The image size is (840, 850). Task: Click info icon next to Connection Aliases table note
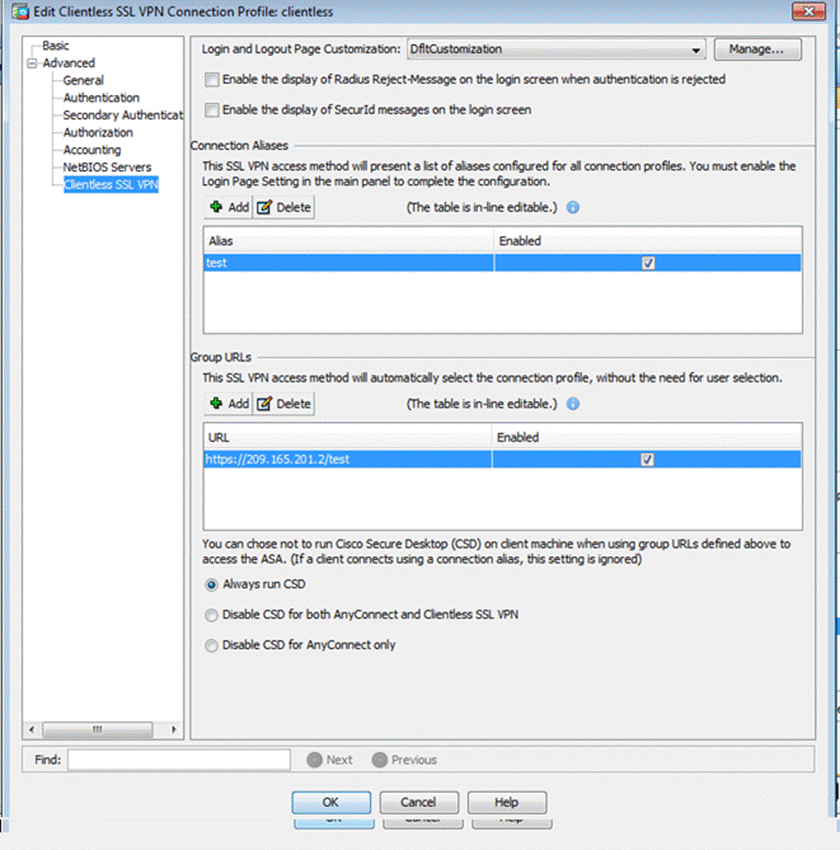click(573, 208)
